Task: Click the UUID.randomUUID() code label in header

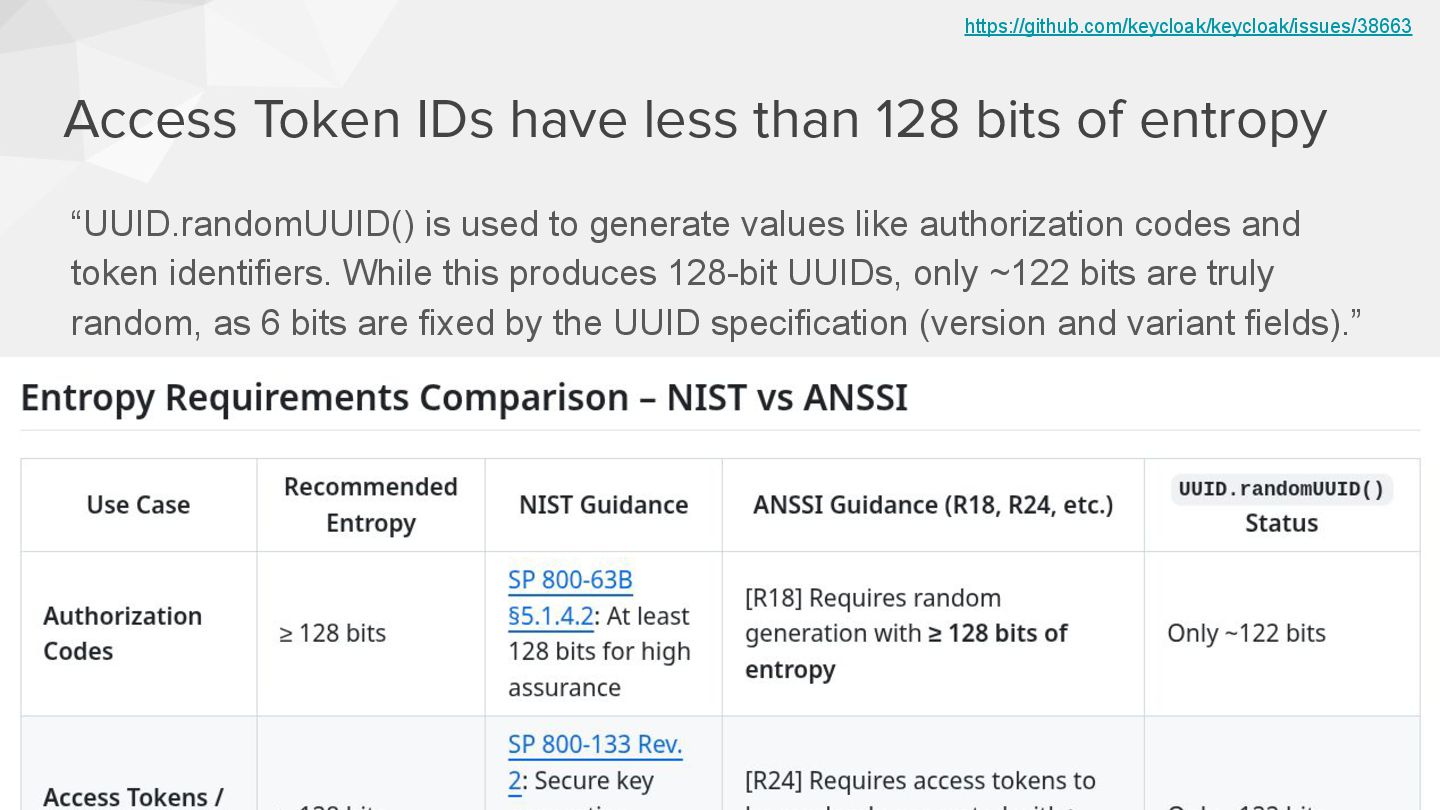Action: coord(1281,489)
